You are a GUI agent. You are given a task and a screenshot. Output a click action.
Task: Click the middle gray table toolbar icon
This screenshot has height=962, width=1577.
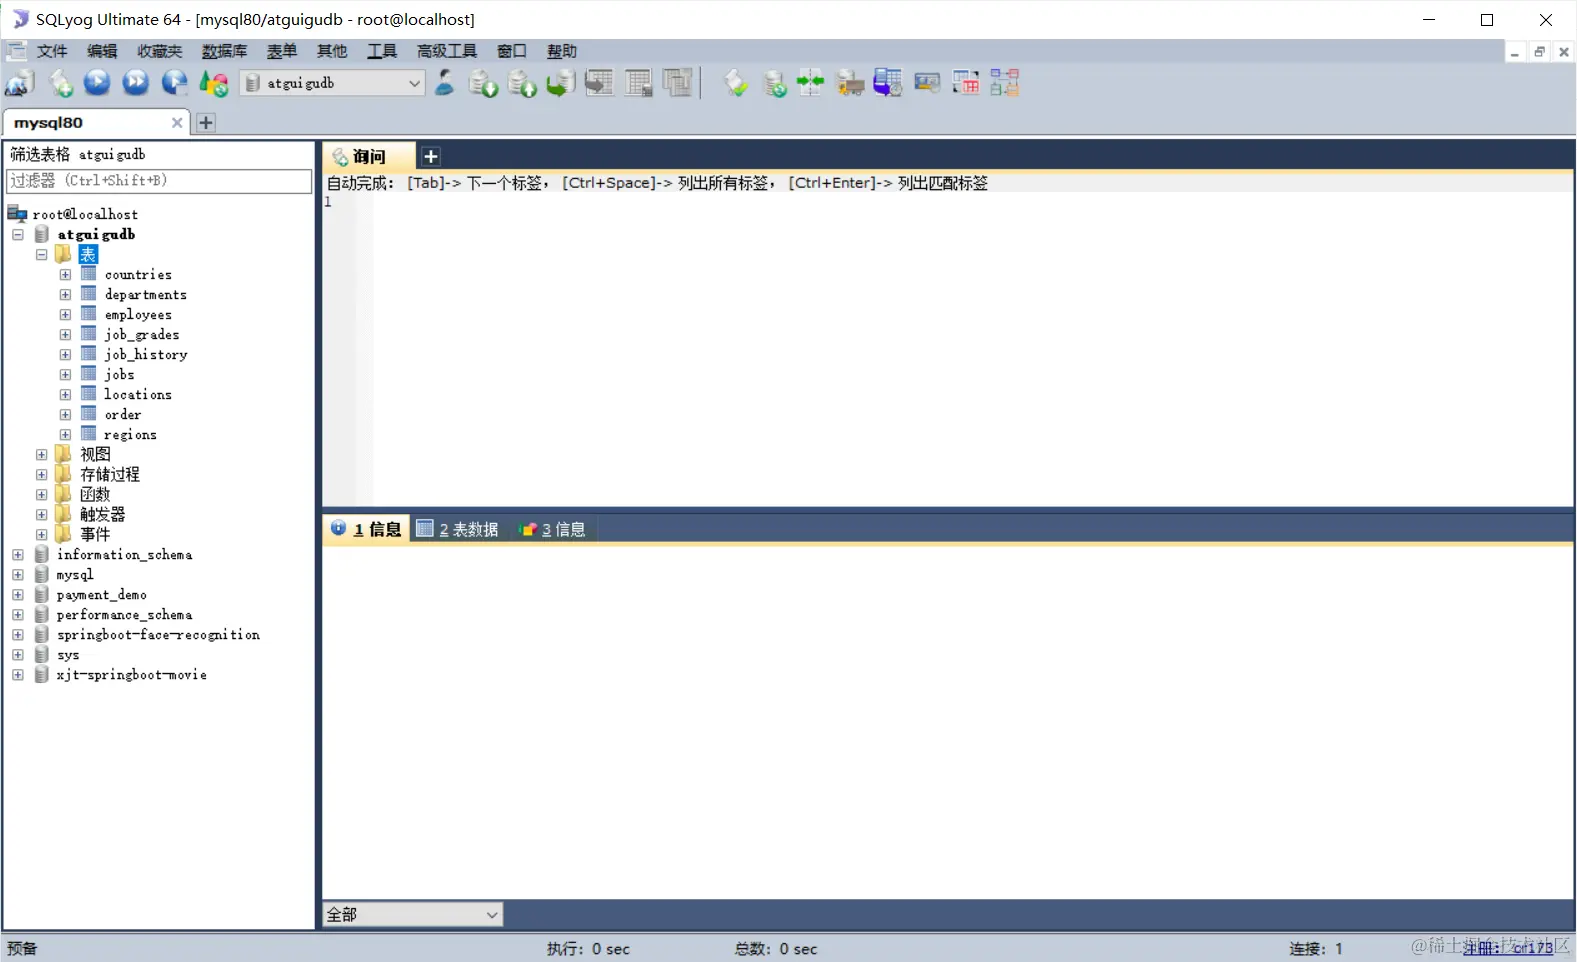point(638,83)
